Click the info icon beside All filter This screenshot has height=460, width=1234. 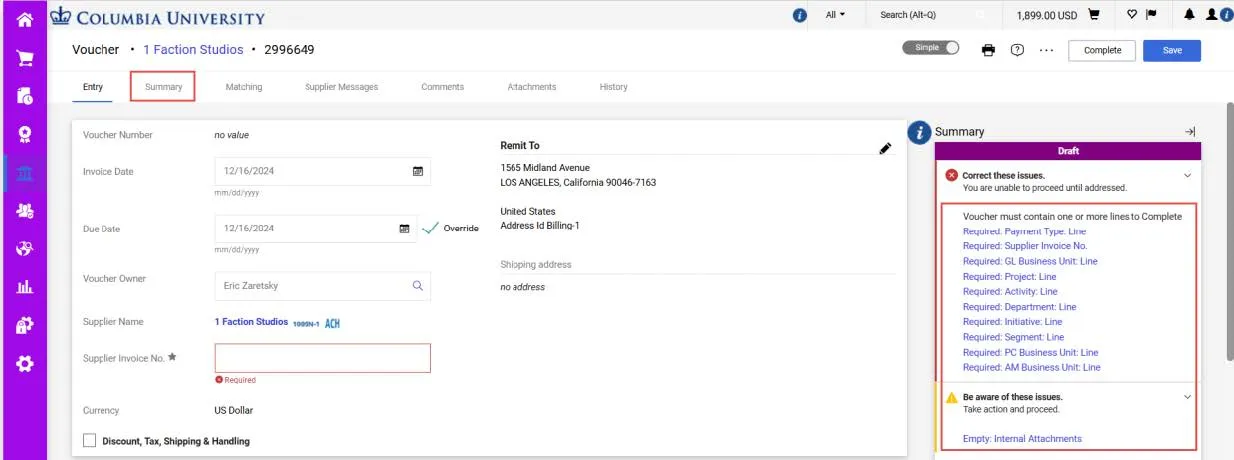(799, 15)
